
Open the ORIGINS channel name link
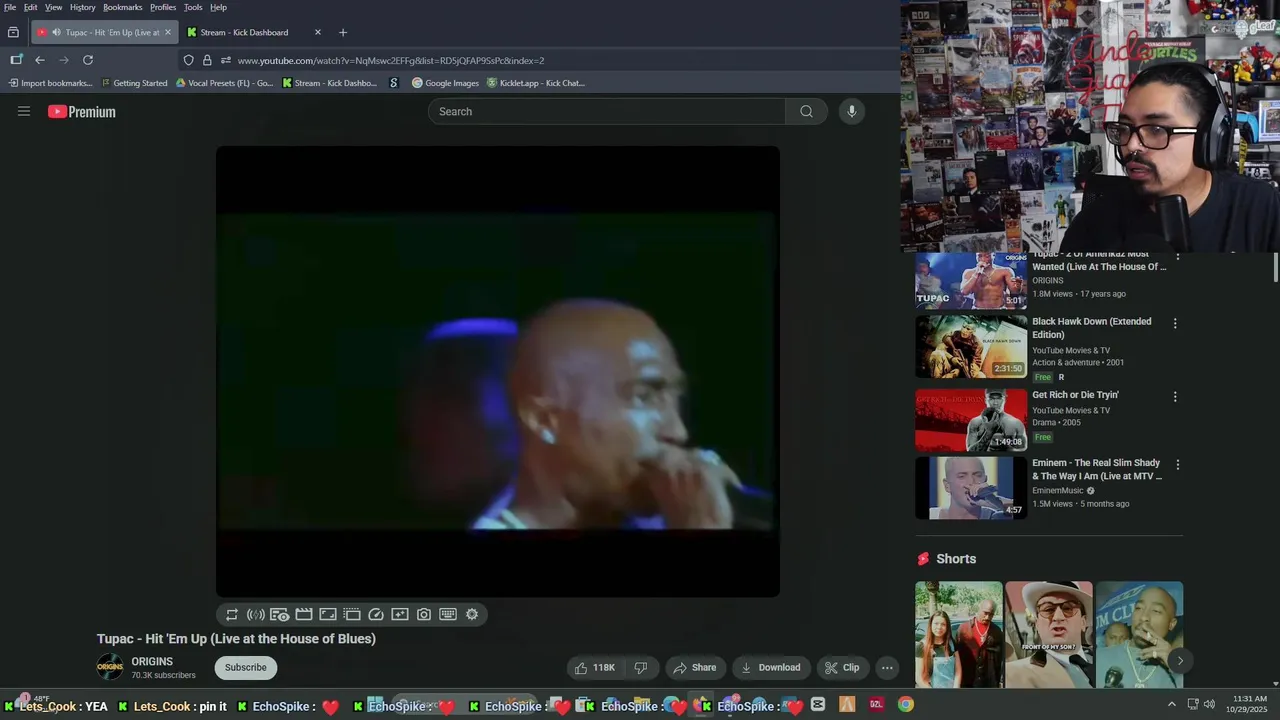152,662
